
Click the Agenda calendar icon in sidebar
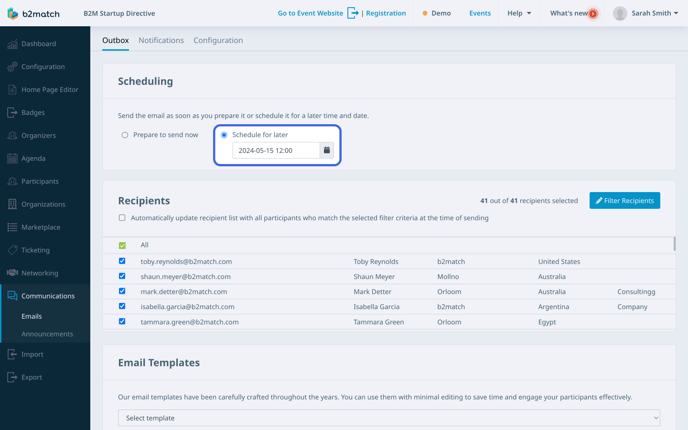tap(12, 158)
